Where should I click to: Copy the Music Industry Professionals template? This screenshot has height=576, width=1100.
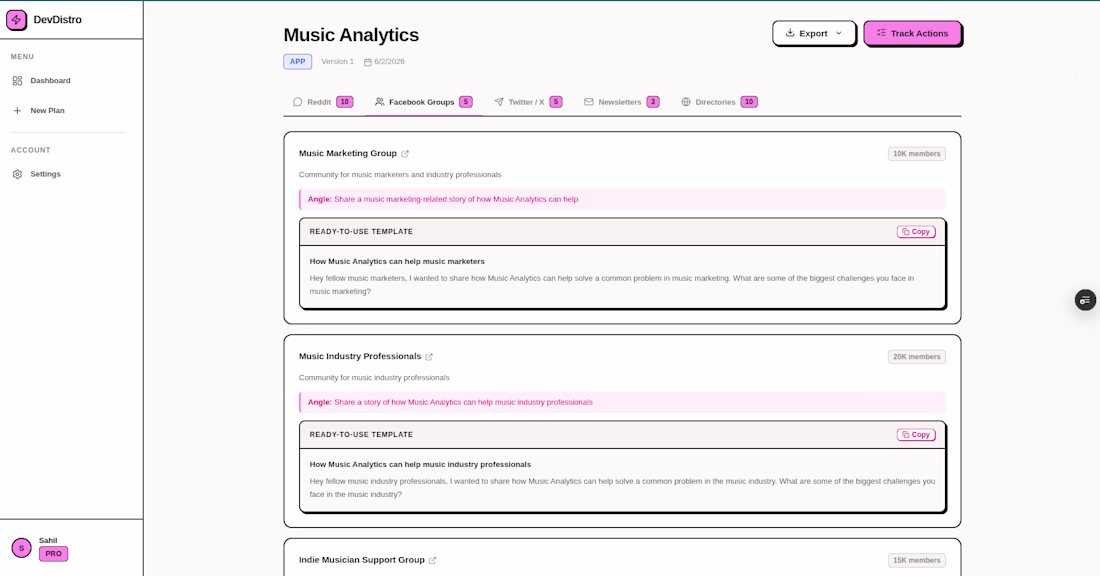(915, 435)
